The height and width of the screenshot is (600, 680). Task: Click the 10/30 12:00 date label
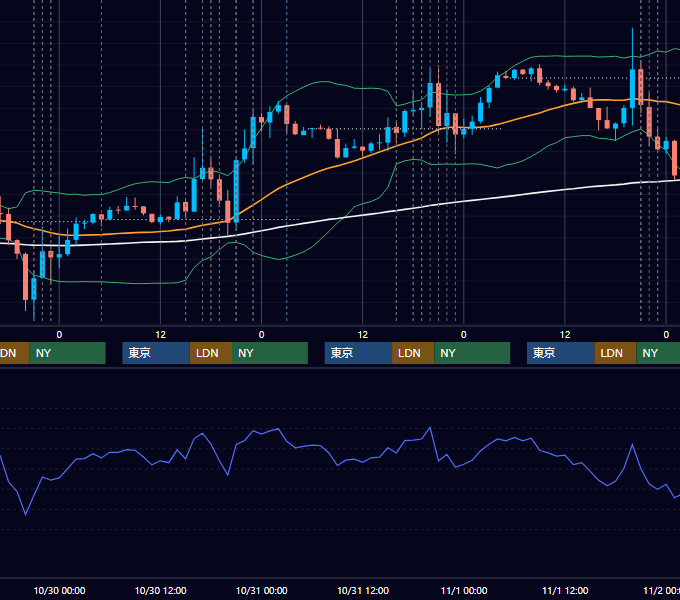(160, 590)
